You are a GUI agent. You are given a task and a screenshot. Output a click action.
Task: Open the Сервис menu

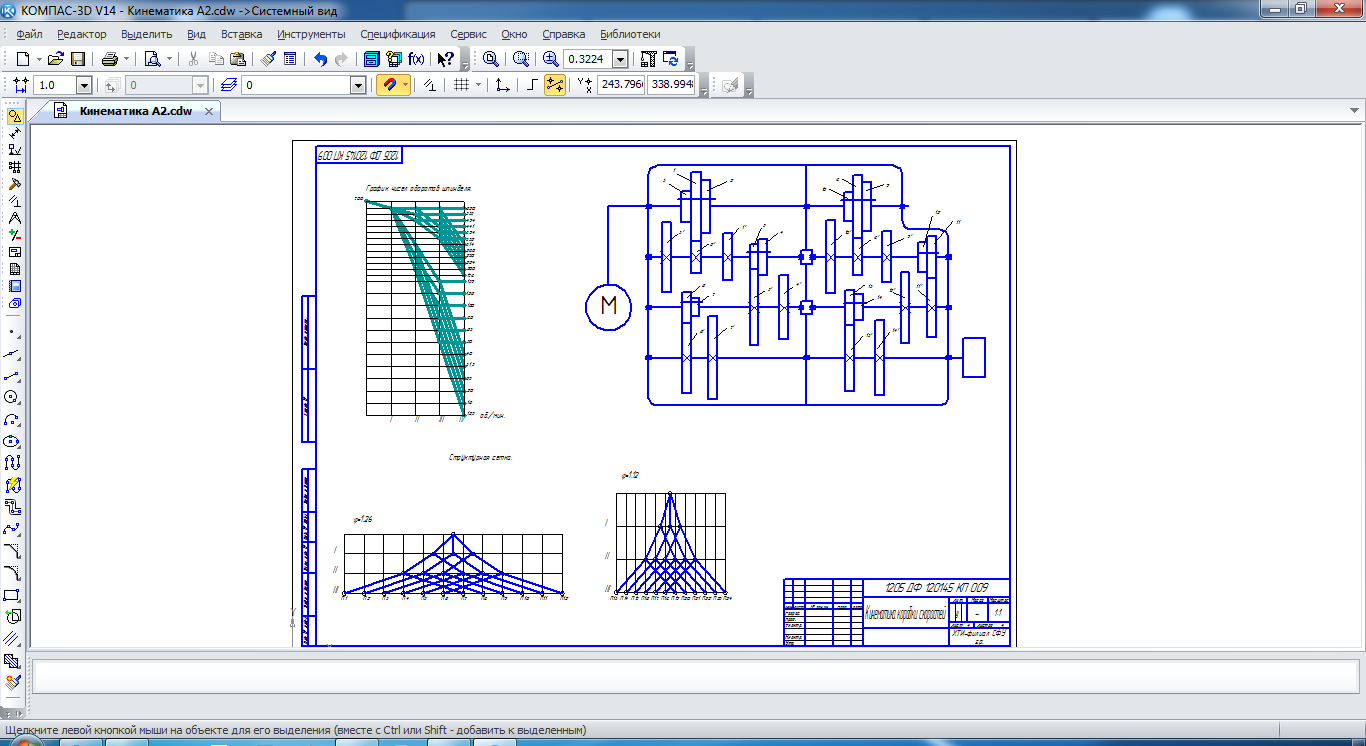click(469, 34)
